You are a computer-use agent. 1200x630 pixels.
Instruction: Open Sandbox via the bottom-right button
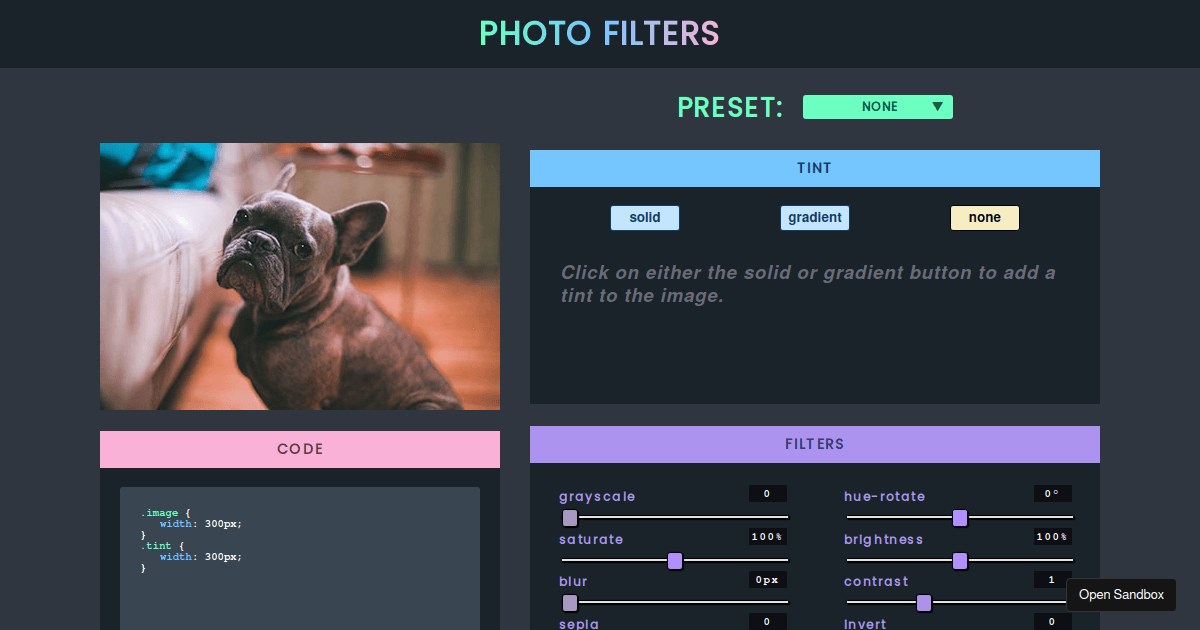point(1121,595)
